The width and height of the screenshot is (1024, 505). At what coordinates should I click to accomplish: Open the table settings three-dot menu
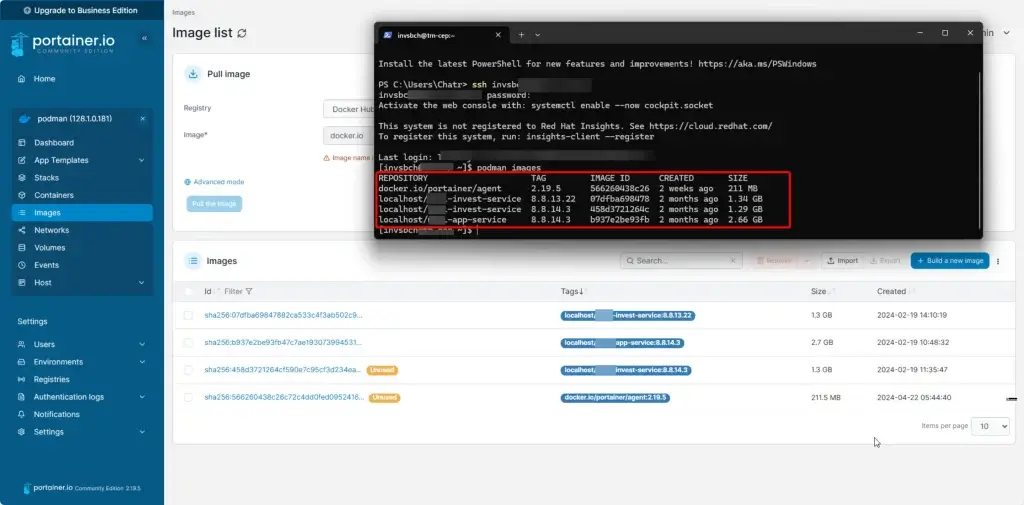tap(997, 261)
